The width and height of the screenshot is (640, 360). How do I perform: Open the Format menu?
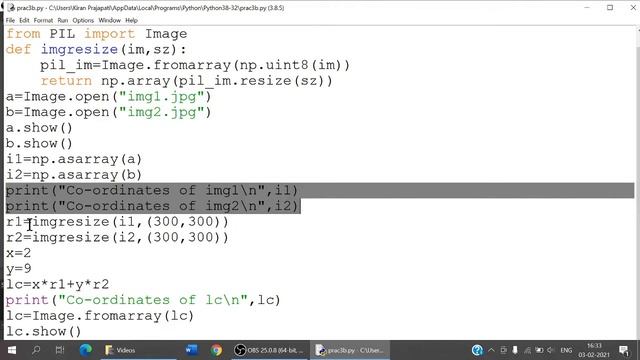pos(43,20)
